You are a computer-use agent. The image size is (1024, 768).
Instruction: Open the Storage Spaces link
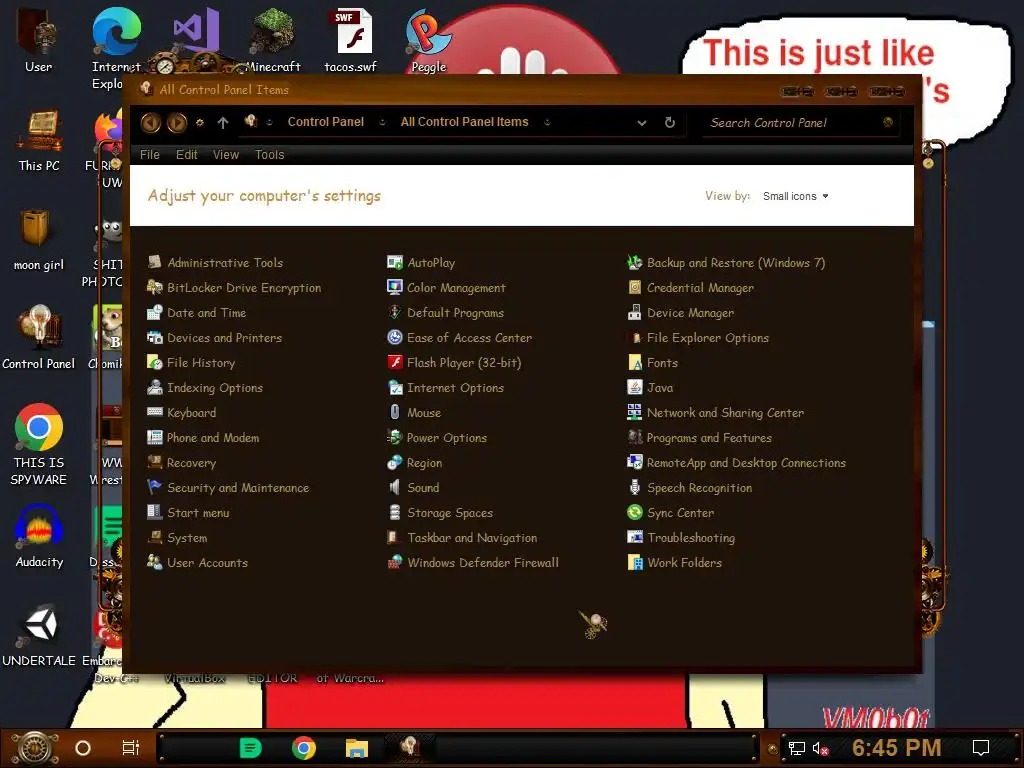pyautogui.click(x=450, y=513)
